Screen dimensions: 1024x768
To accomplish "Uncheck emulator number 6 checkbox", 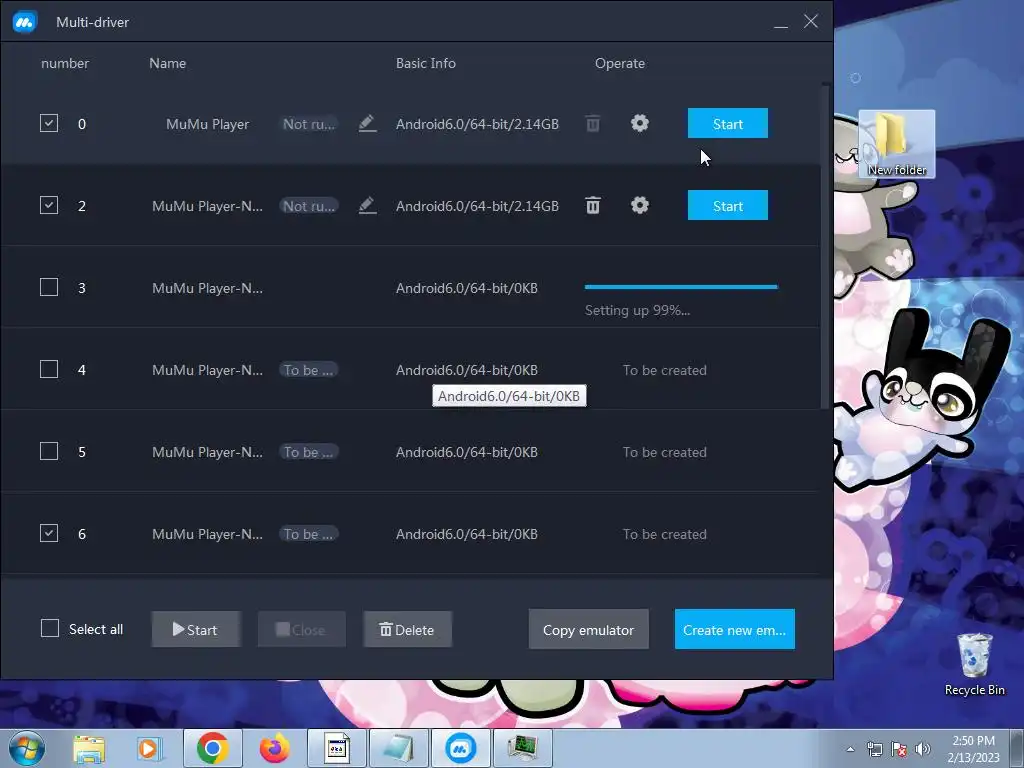I will click(49, 534).
